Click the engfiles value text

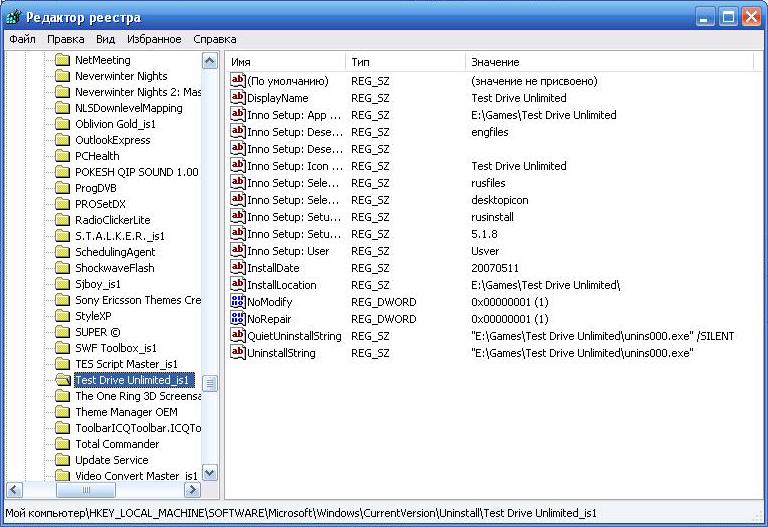coord(490,132)
